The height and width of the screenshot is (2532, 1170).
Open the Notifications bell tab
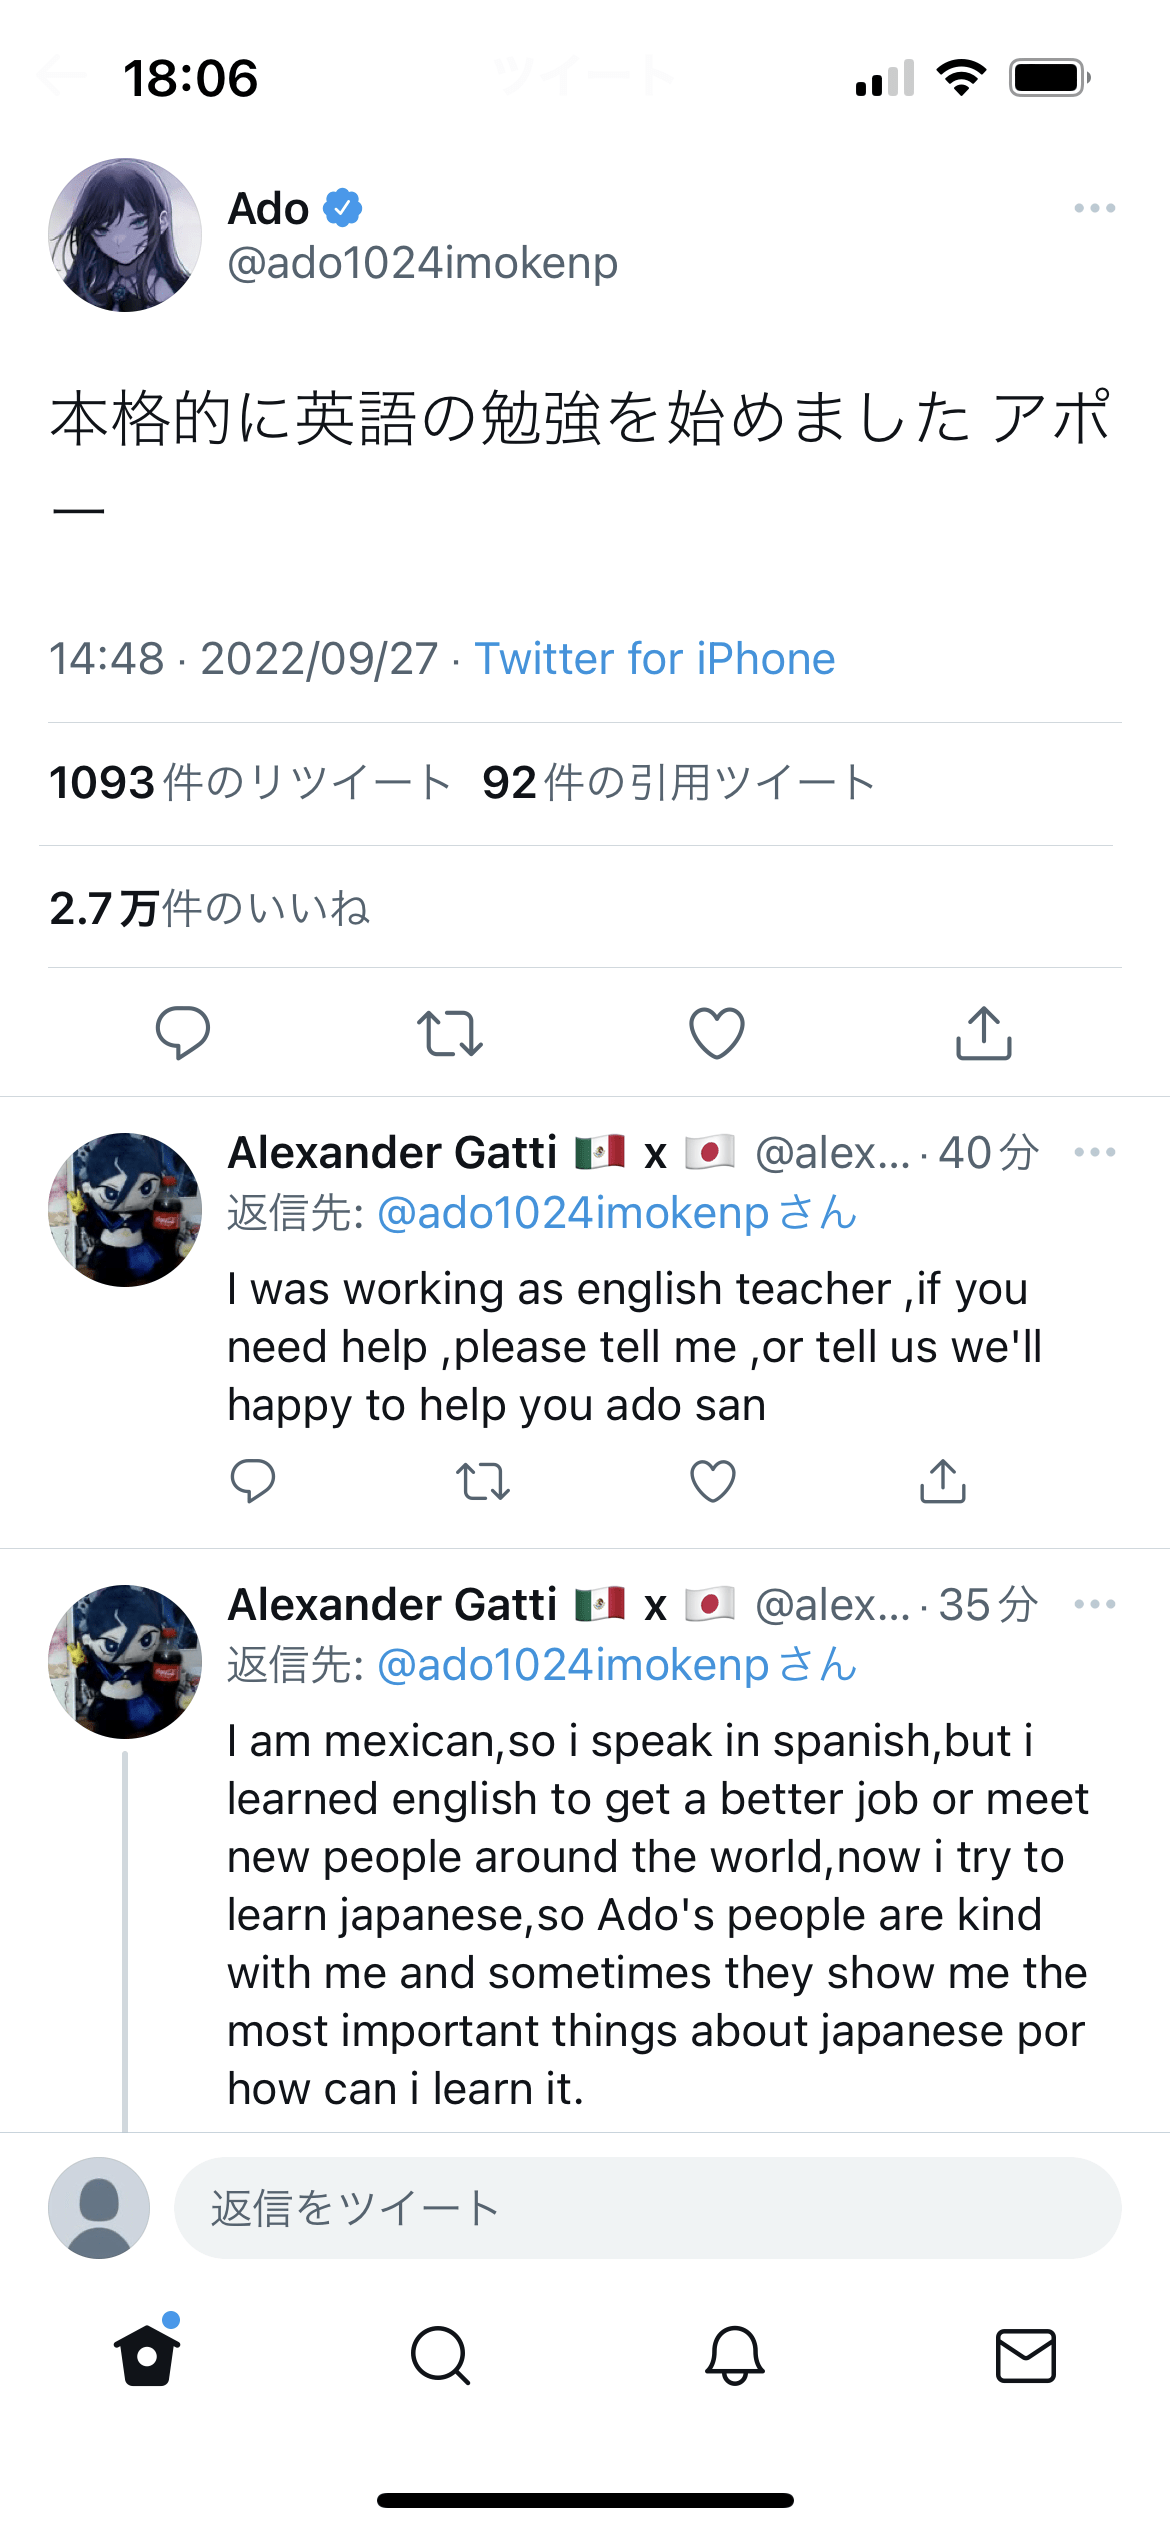(x=735, y=2356)
